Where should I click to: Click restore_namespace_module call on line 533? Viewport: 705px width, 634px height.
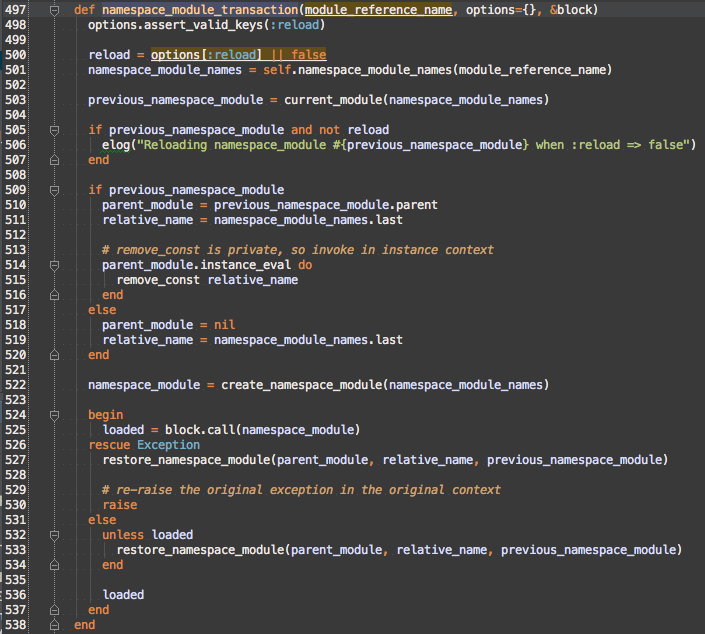point(200,550)
